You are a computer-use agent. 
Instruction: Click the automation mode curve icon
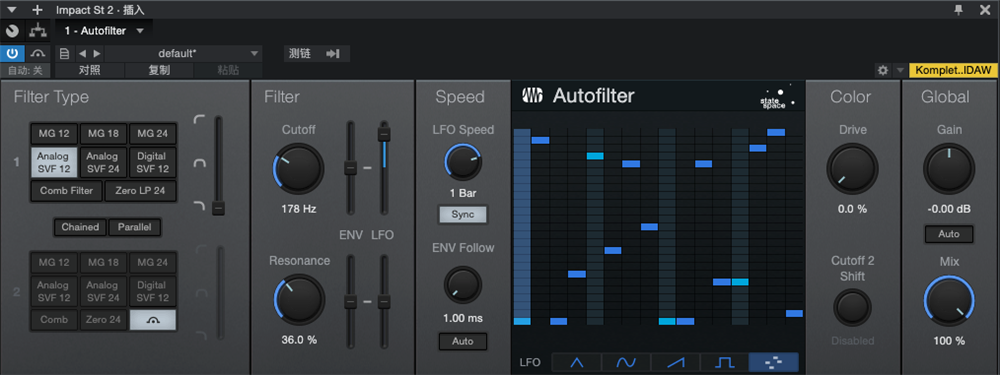(38, 54)
